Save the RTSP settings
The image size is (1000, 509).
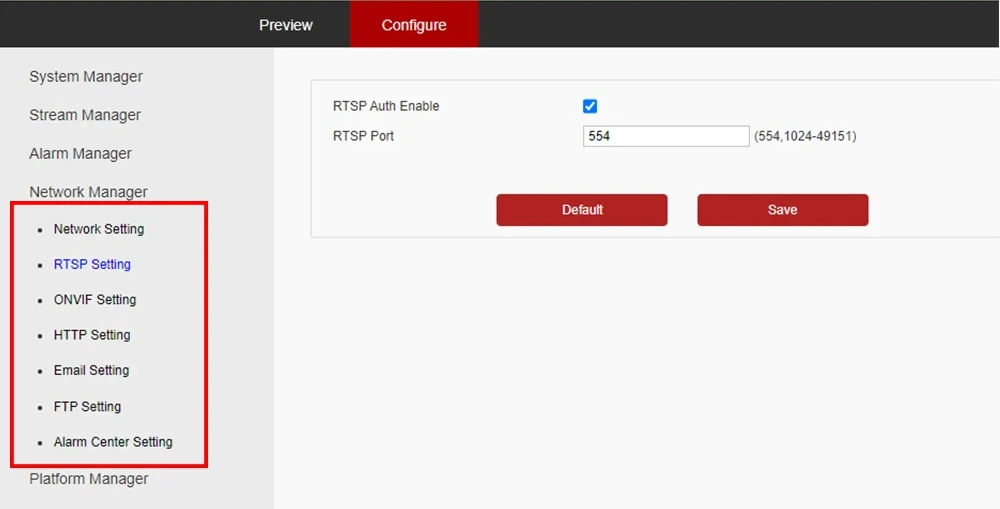pos(782,210)
